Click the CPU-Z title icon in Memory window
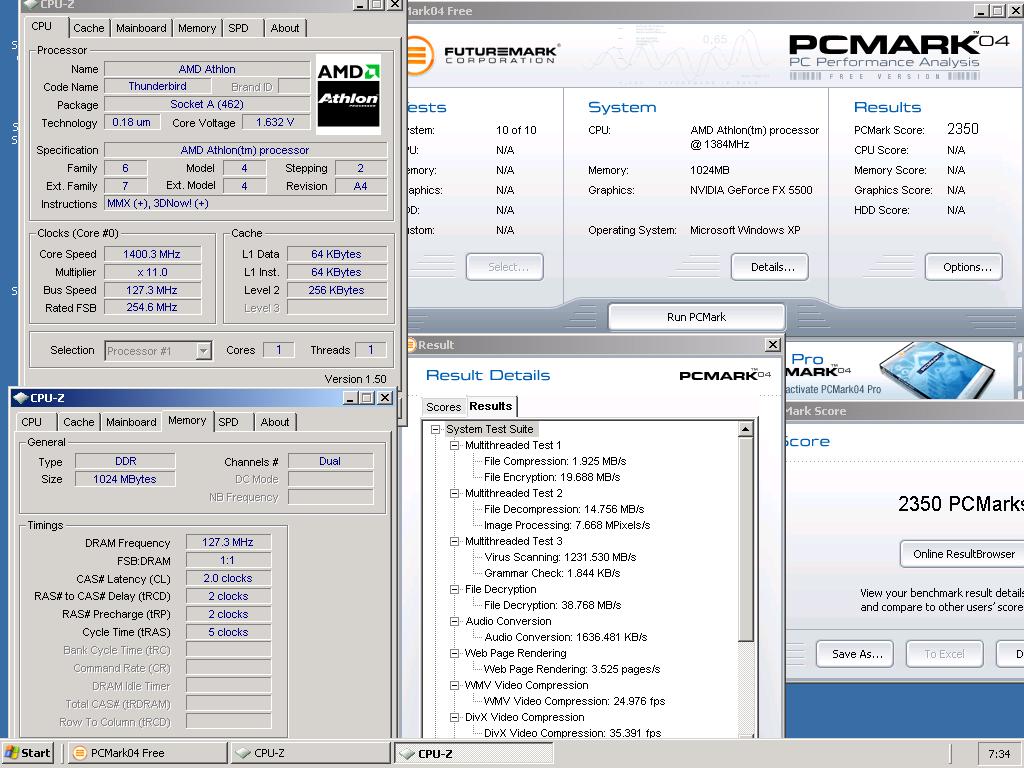This screenshot has height=768, width=1024. pyautogui.click(x=21, y=398)
